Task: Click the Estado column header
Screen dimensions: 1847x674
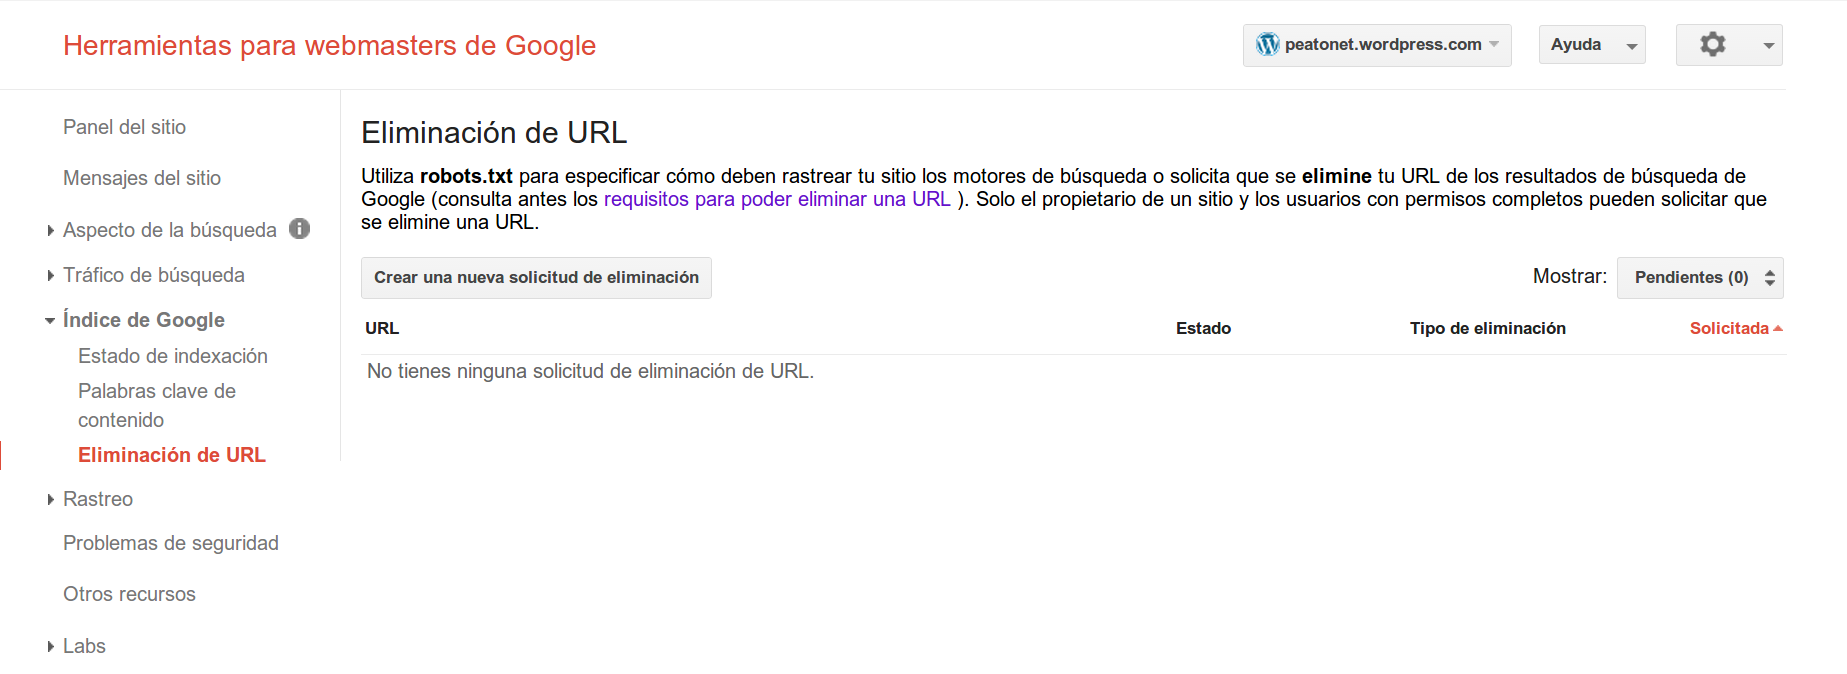Action: pyautogui.click(x=1203, y=328)
